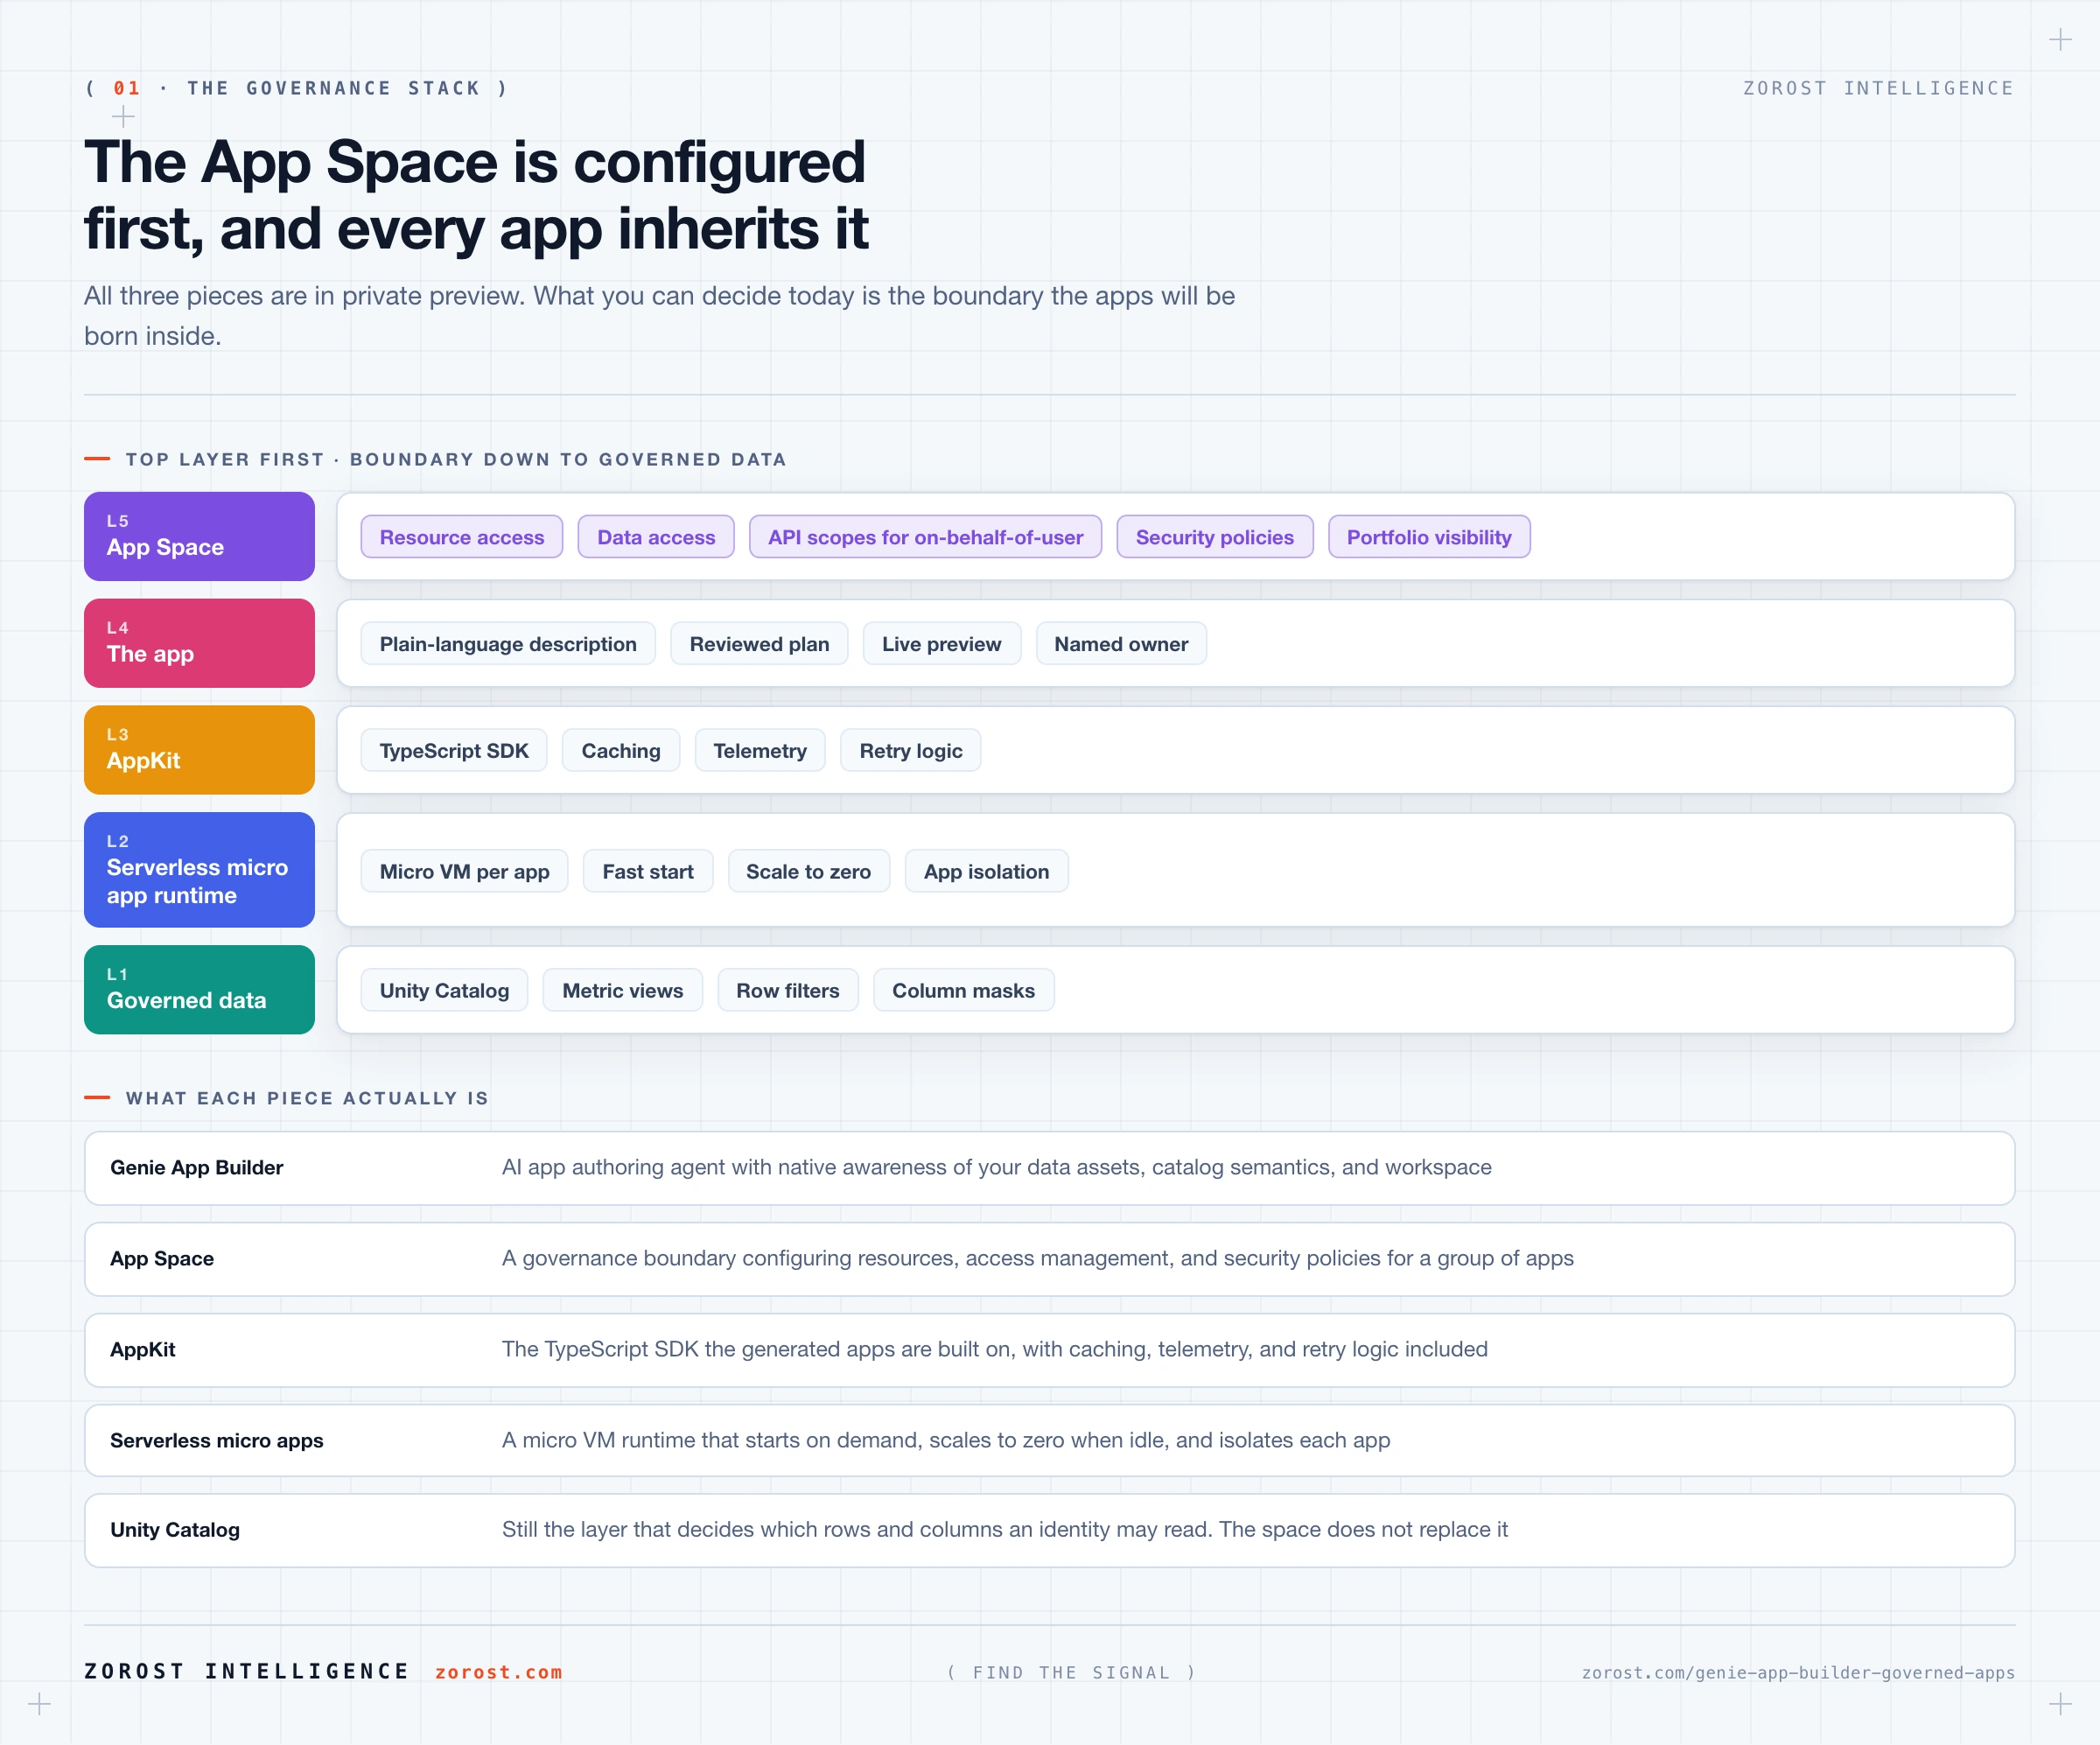Select the Data access chip
This screenshot has height=1745, width=2100.
pyautogui.click(x=656, y=537)
